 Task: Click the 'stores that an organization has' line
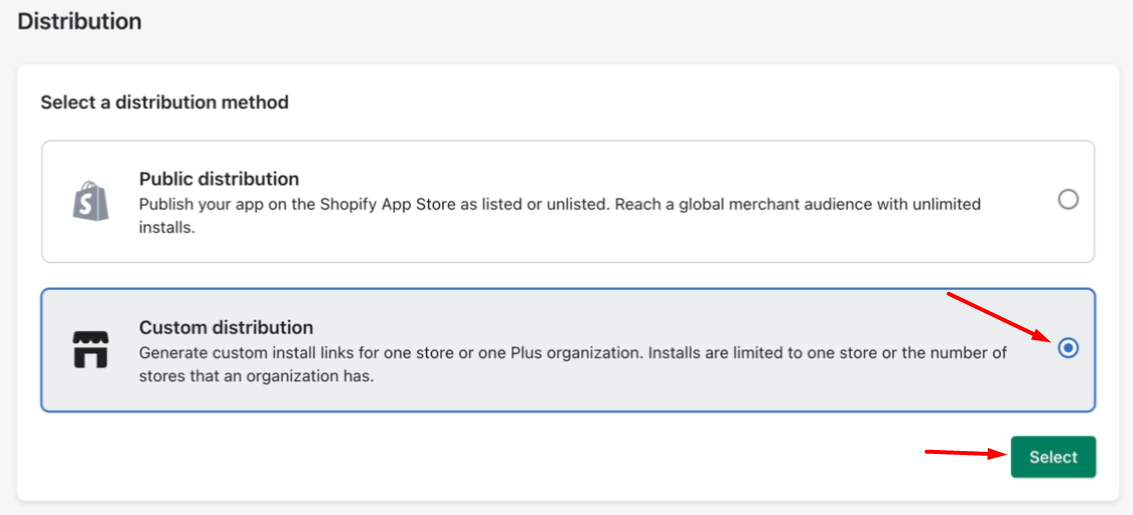[x=256, y=377]
